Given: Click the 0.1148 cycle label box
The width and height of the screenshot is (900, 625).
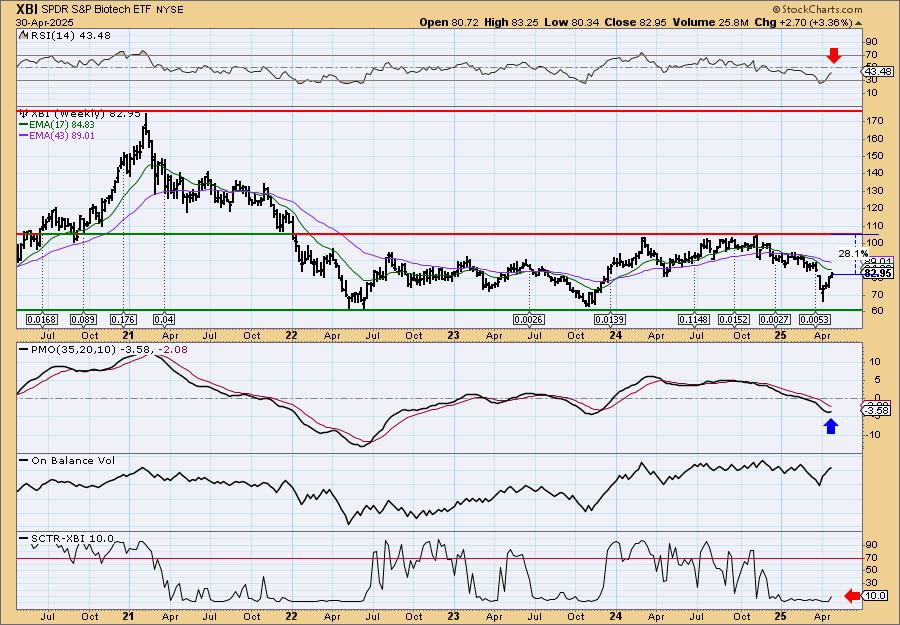Looking at the screenshot, I should pos(694,320).
